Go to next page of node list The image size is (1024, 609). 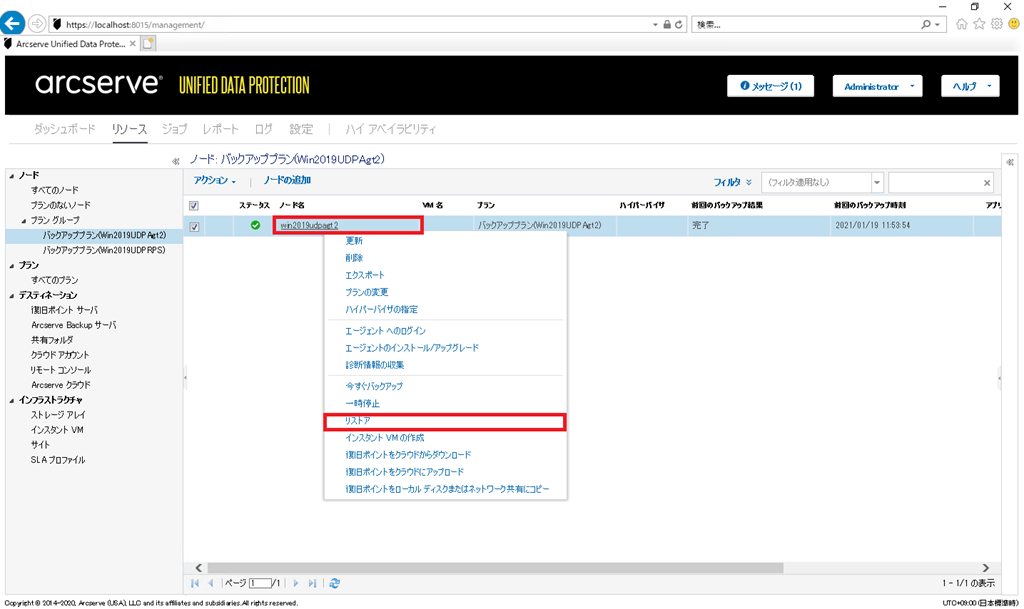click(x=296, y=583)
